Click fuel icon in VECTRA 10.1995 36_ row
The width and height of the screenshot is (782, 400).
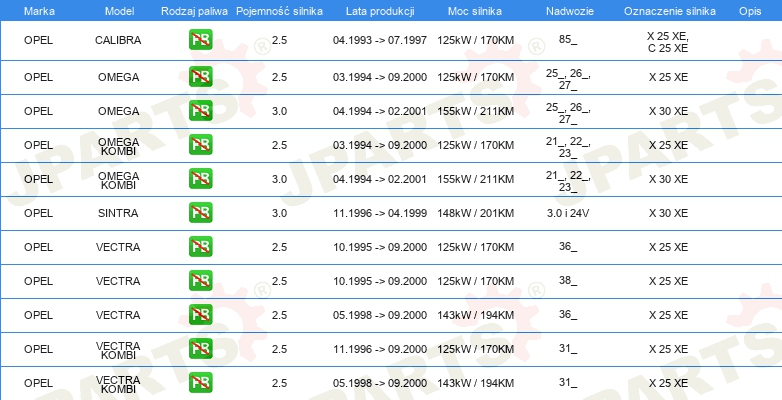200,246
